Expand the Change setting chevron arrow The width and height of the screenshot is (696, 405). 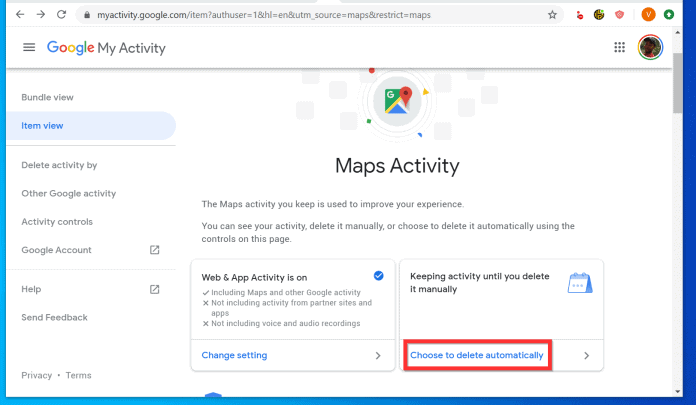tap(377, 355)
